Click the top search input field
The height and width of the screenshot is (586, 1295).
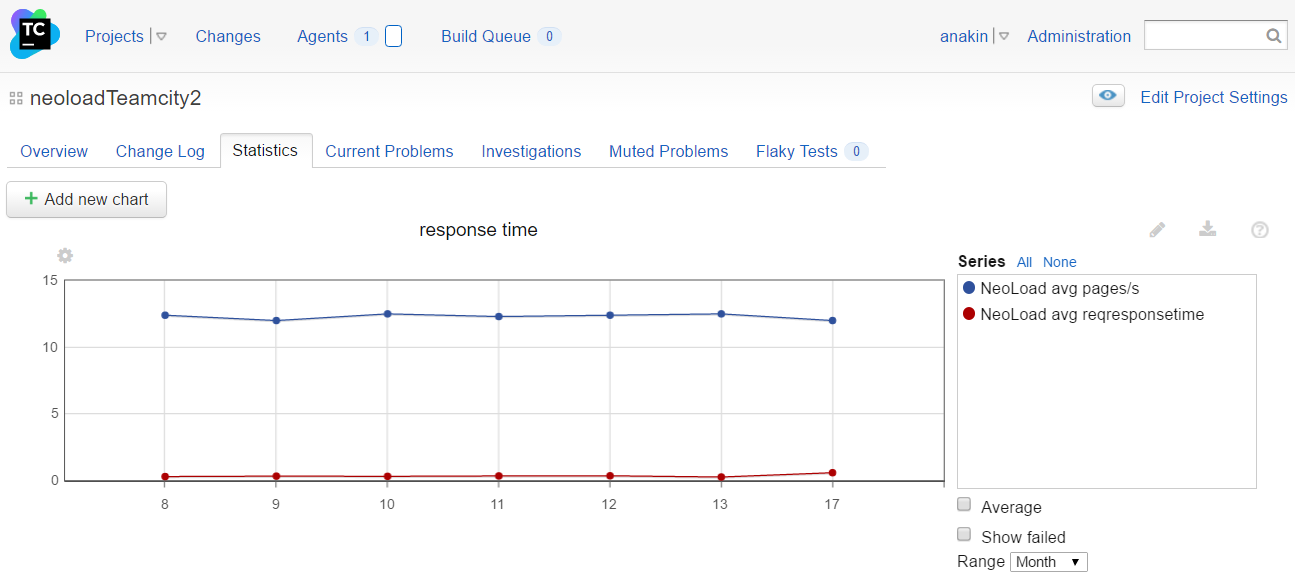click(x=1203, y=36)
